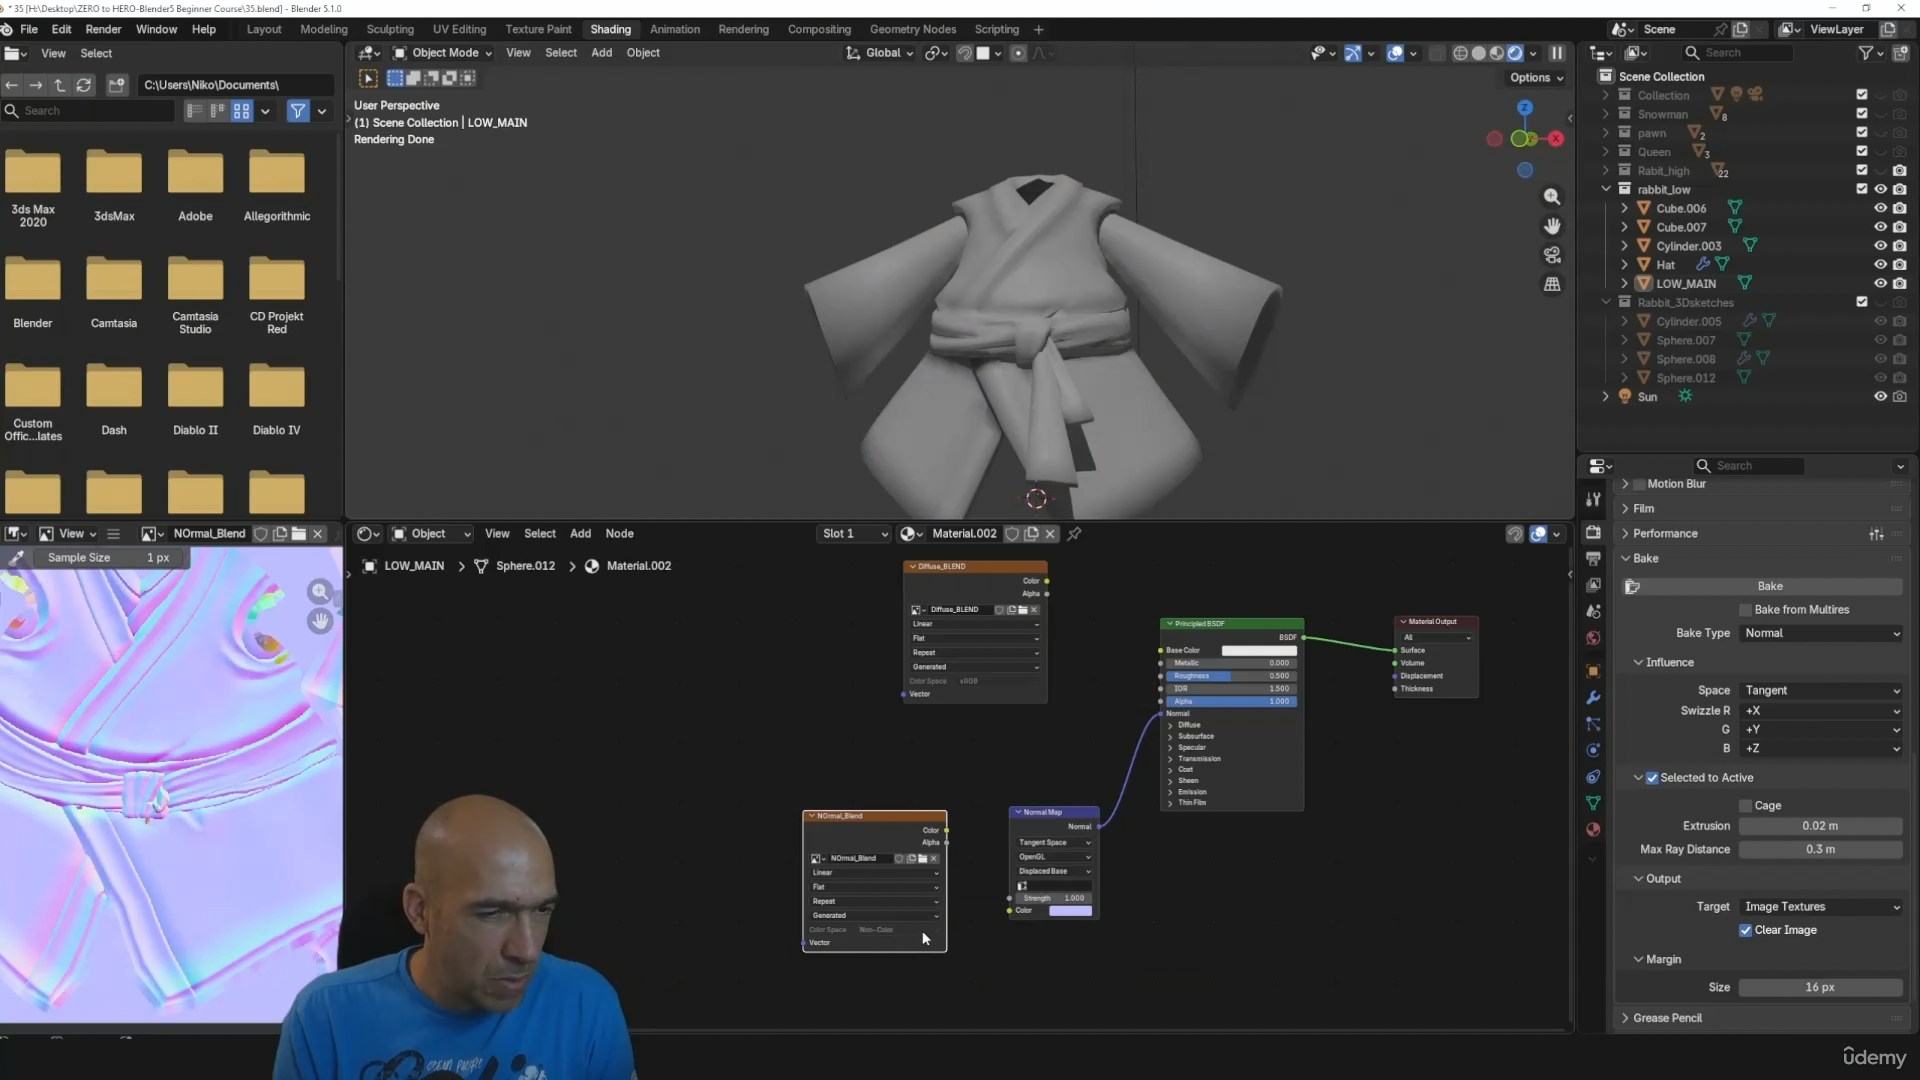Click the image editor zoom magnifier icon
The width and height of the screenshot is (1920, 1080).
320,592
